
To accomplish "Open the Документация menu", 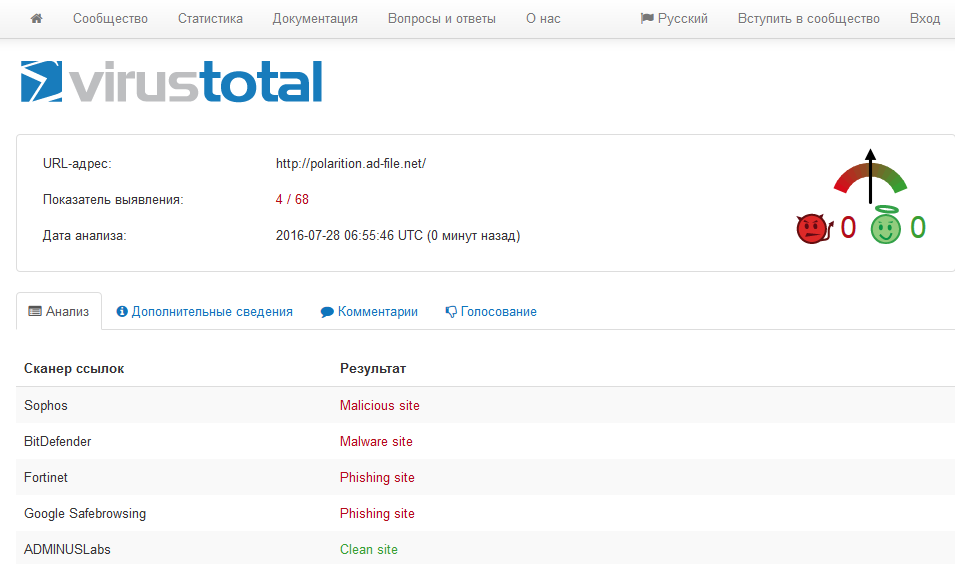I will [x=315, y=19].
